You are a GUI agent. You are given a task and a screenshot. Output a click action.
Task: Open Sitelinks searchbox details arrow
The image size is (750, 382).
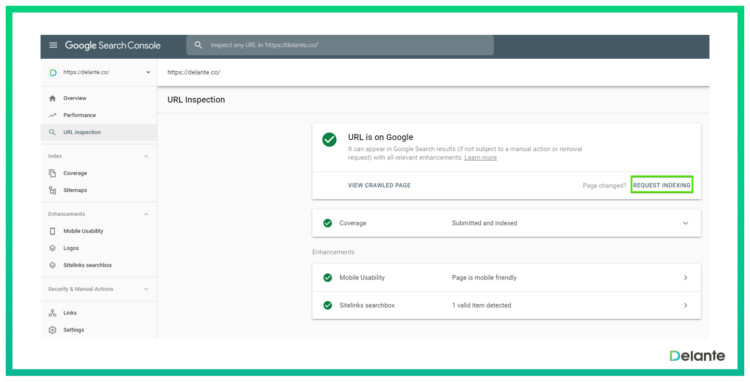[x=685, y=305]
